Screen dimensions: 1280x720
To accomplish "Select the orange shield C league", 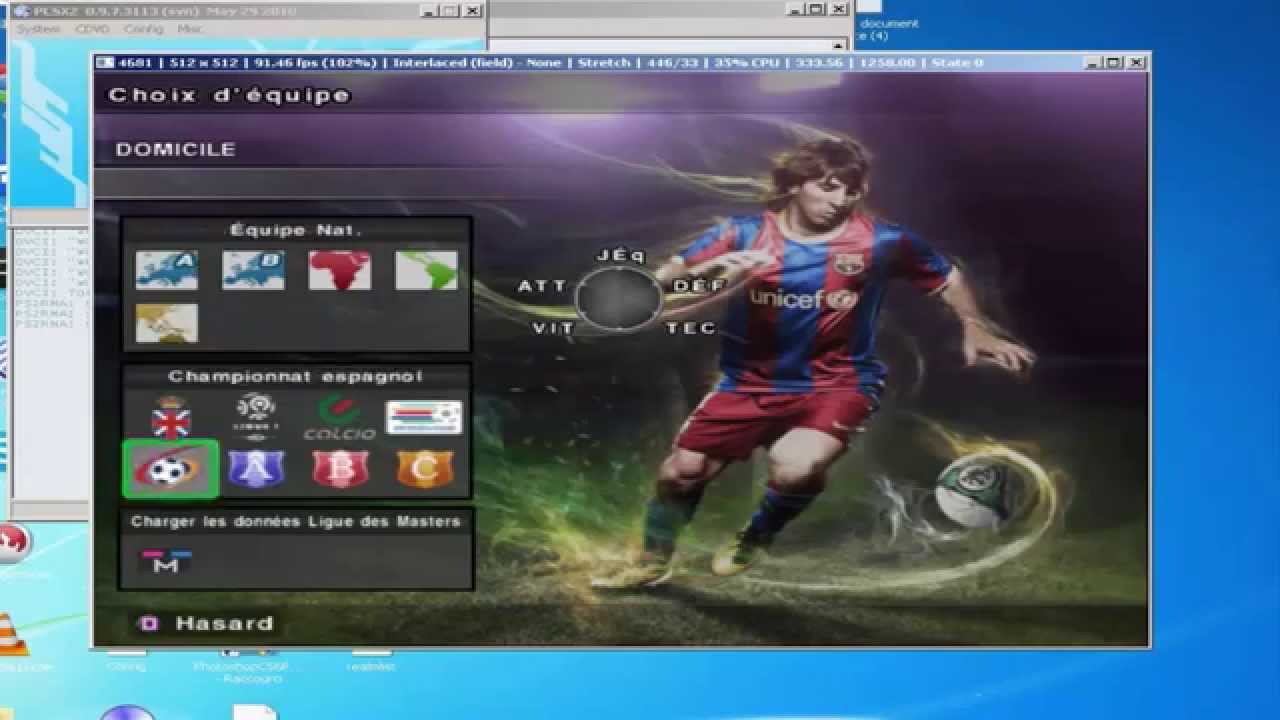I will 425,468.
